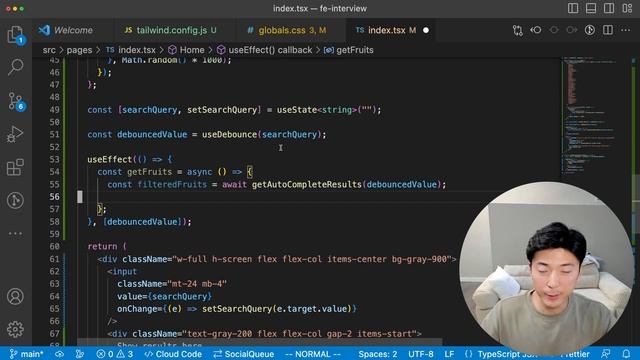Show additional views via activity bar ellipsis

pos(16,233)
